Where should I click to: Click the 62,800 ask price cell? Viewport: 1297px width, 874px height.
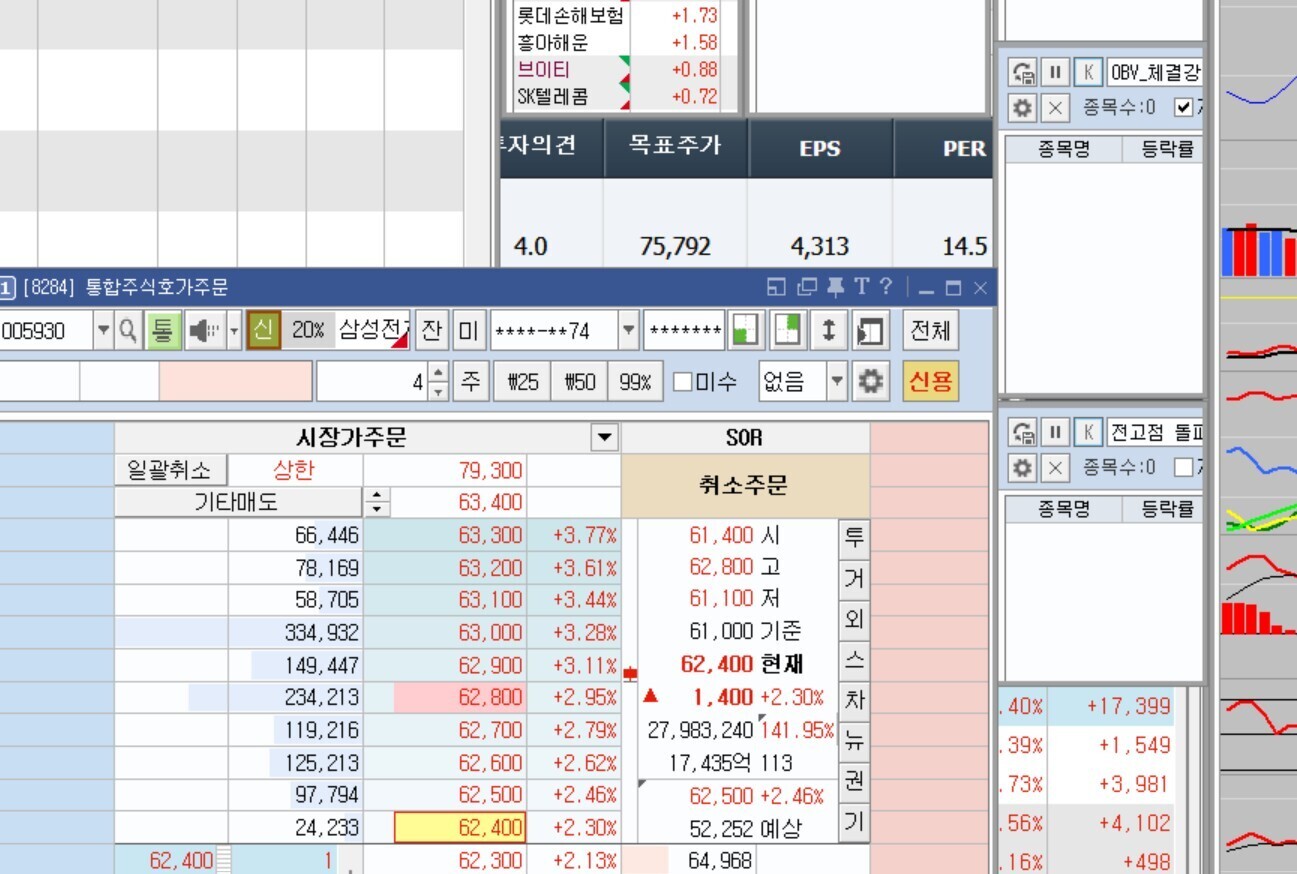tap(460, 698)
